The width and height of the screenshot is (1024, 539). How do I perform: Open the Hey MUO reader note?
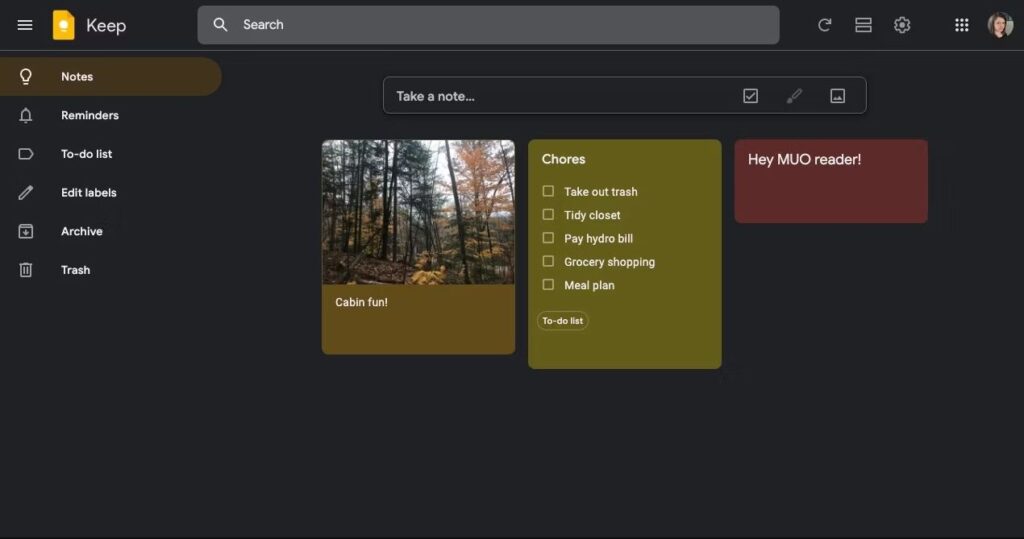[831, 181]
